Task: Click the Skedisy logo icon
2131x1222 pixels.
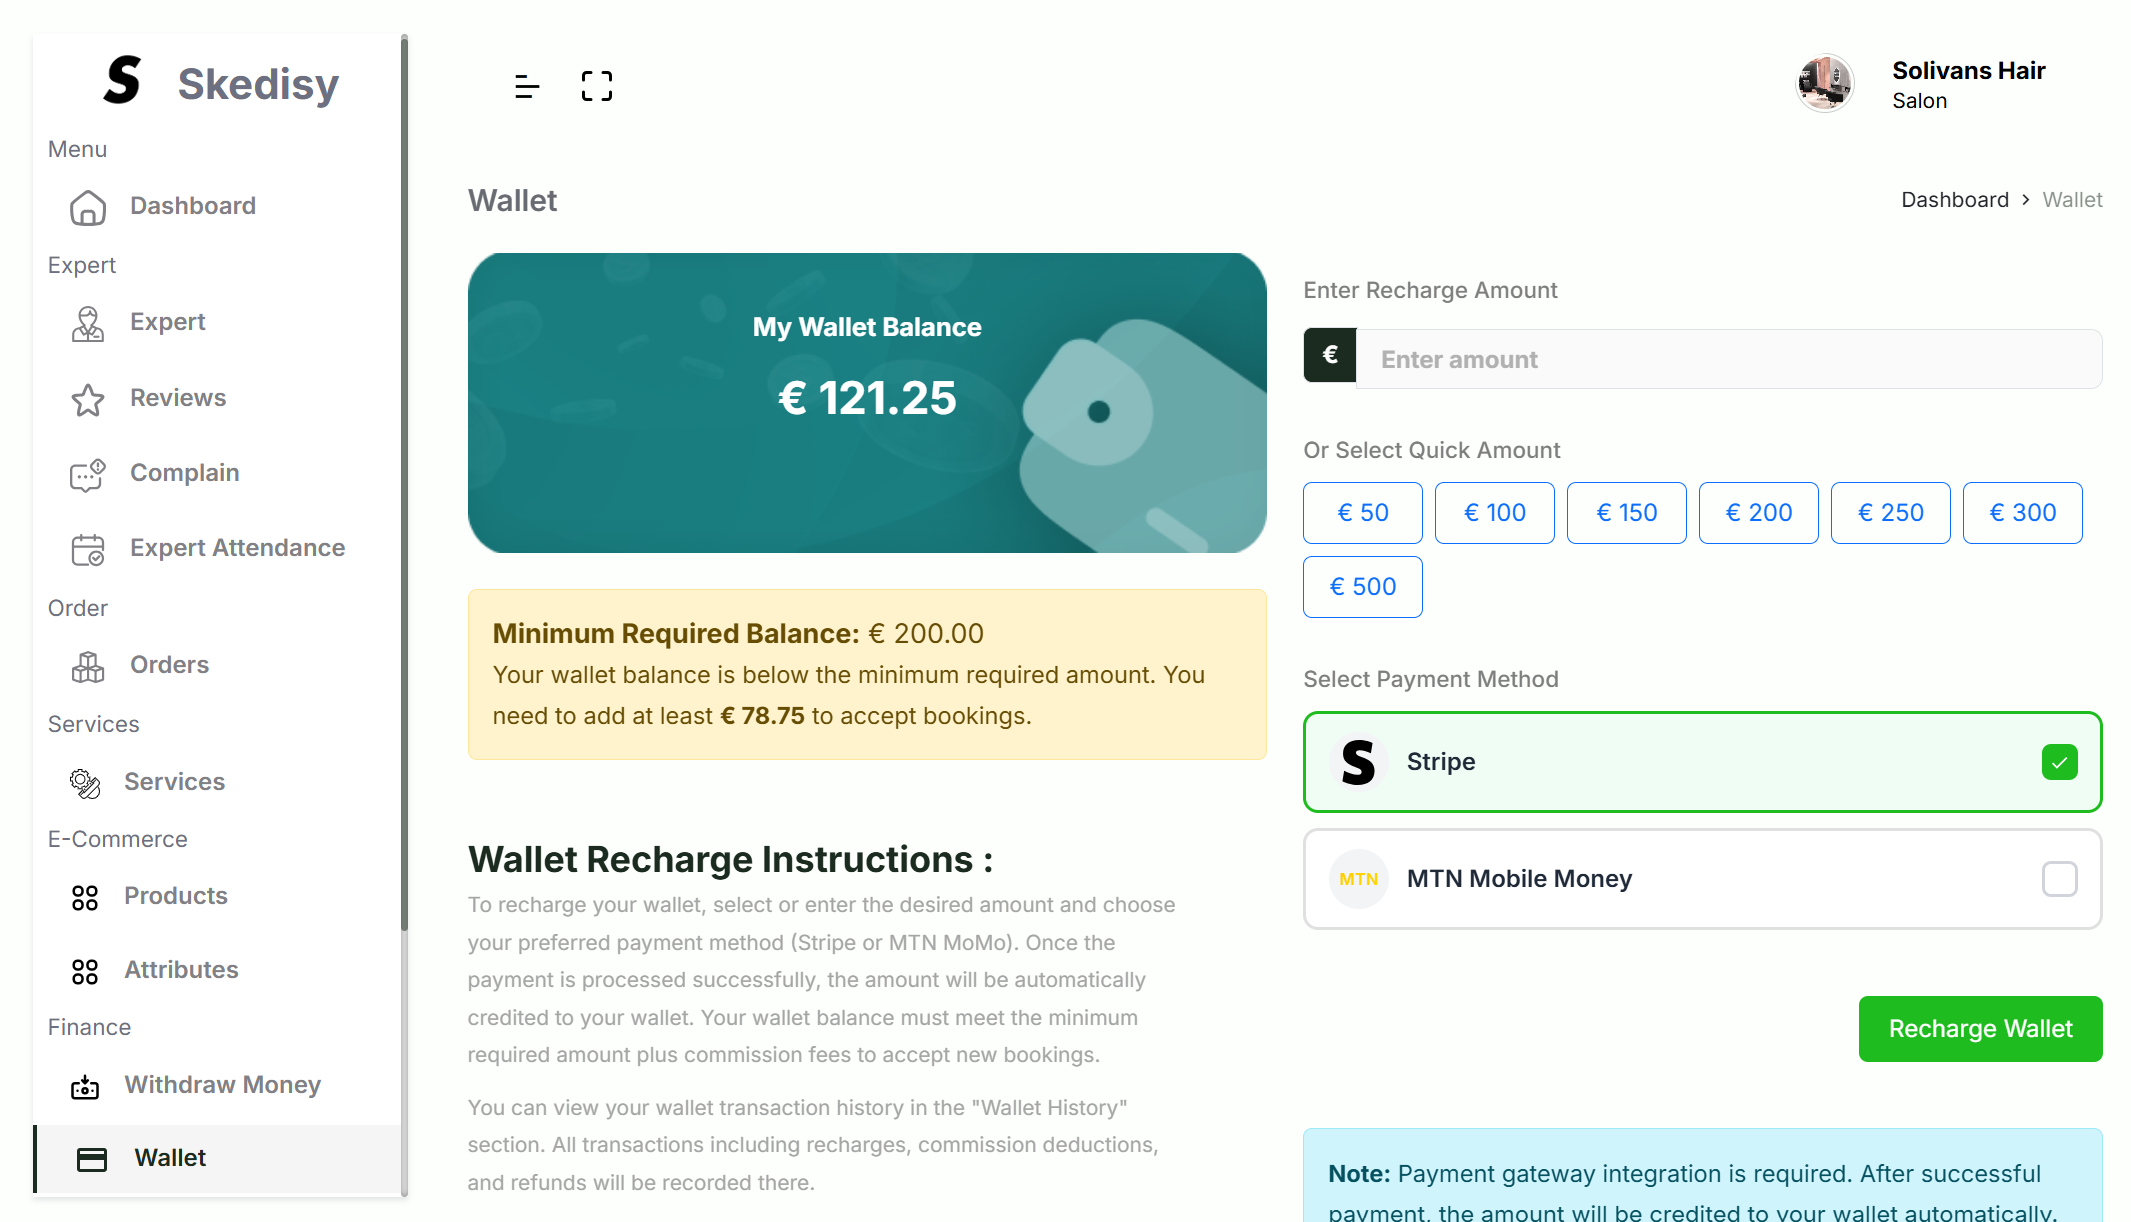Action: pyautogui.click(x=123, y=80)
